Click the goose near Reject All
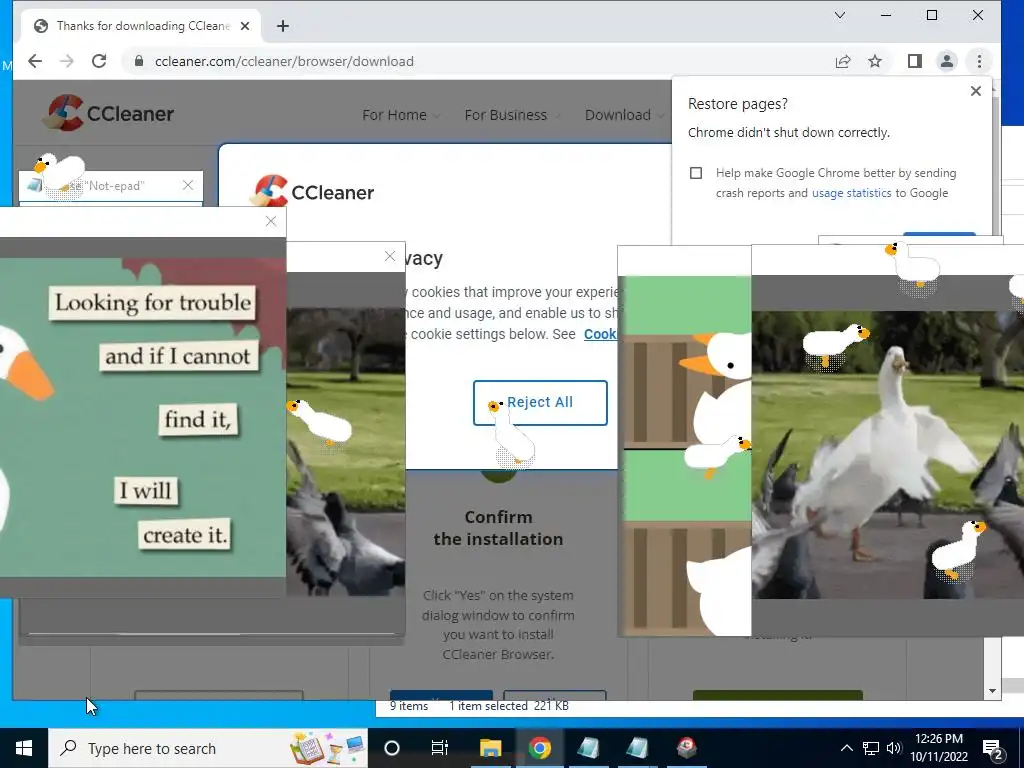Image resolution: width=1024 pixels, height=768 pixels. pyautogui.click(x=513, y=434)
